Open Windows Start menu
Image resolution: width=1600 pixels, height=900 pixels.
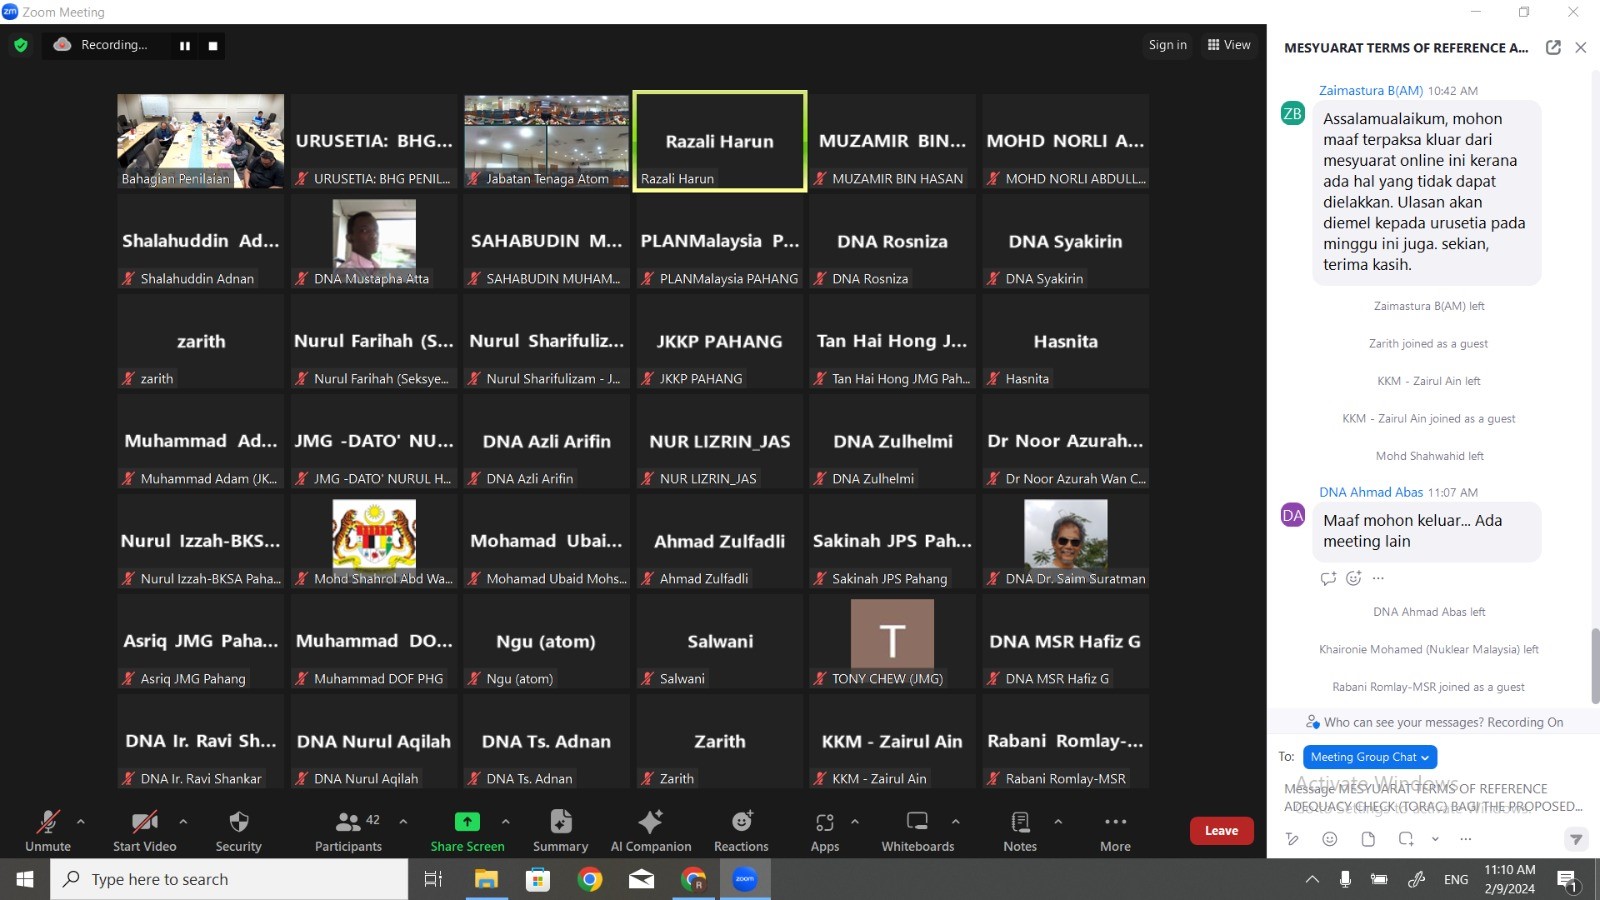click(25, 879)
